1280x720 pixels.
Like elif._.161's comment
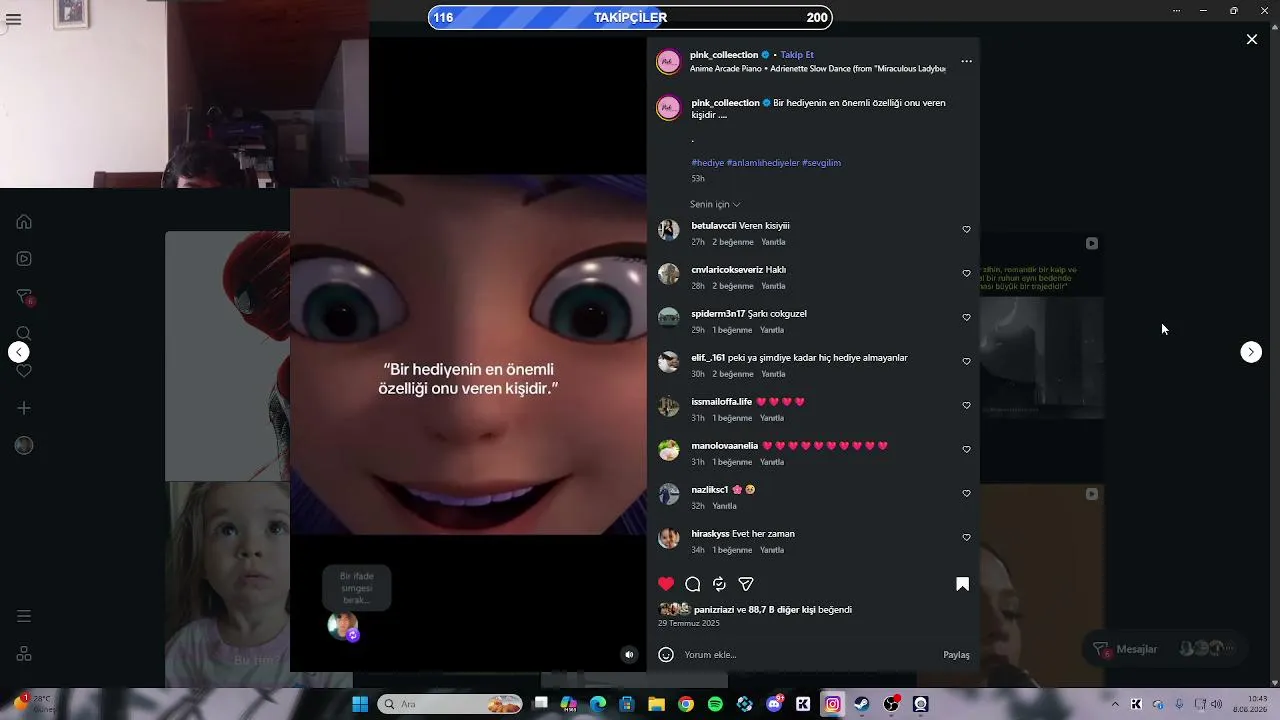[966, 362]
